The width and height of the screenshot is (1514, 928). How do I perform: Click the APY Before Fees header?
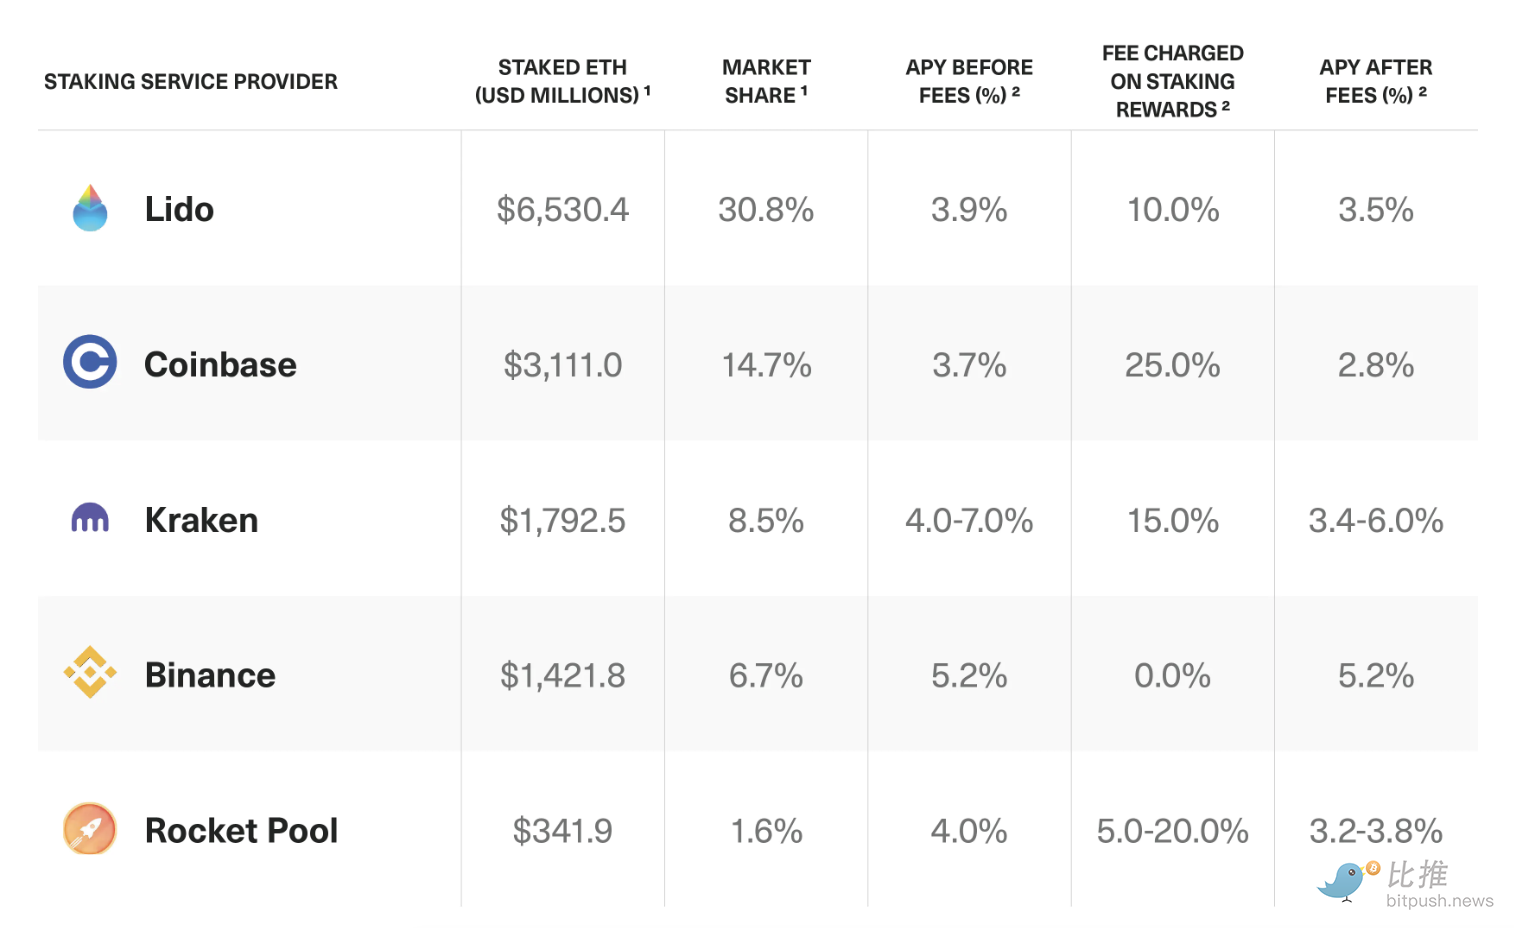click(969, 81)
